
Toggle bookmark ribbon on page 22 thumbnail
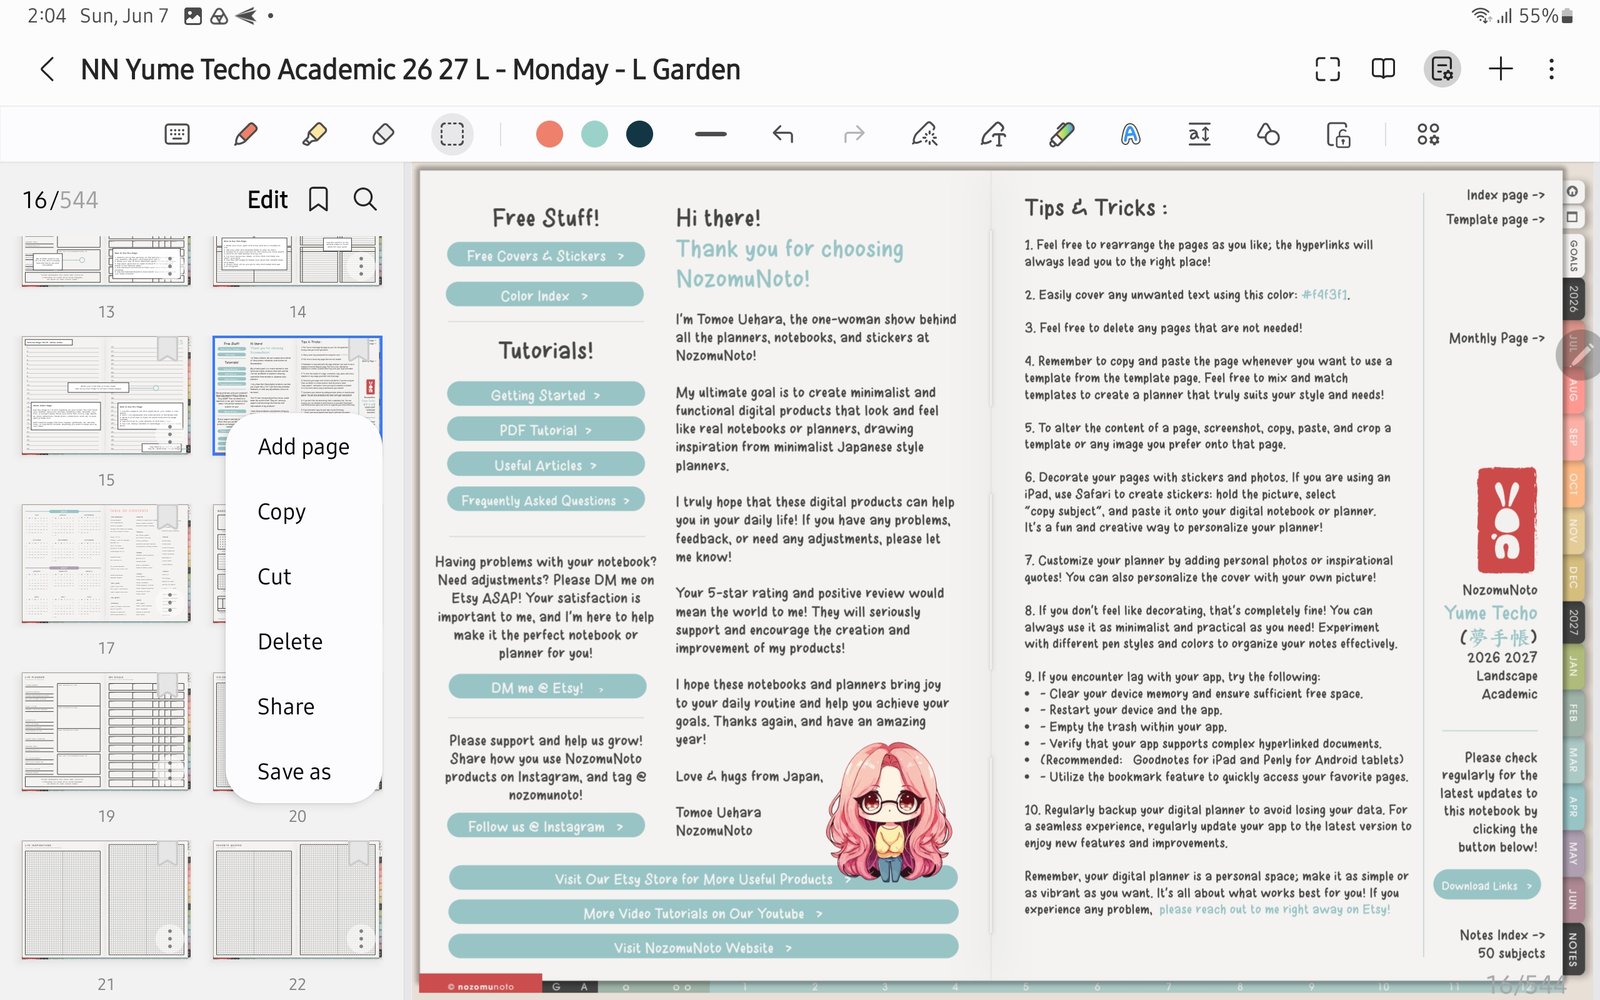tap(359, 853)
